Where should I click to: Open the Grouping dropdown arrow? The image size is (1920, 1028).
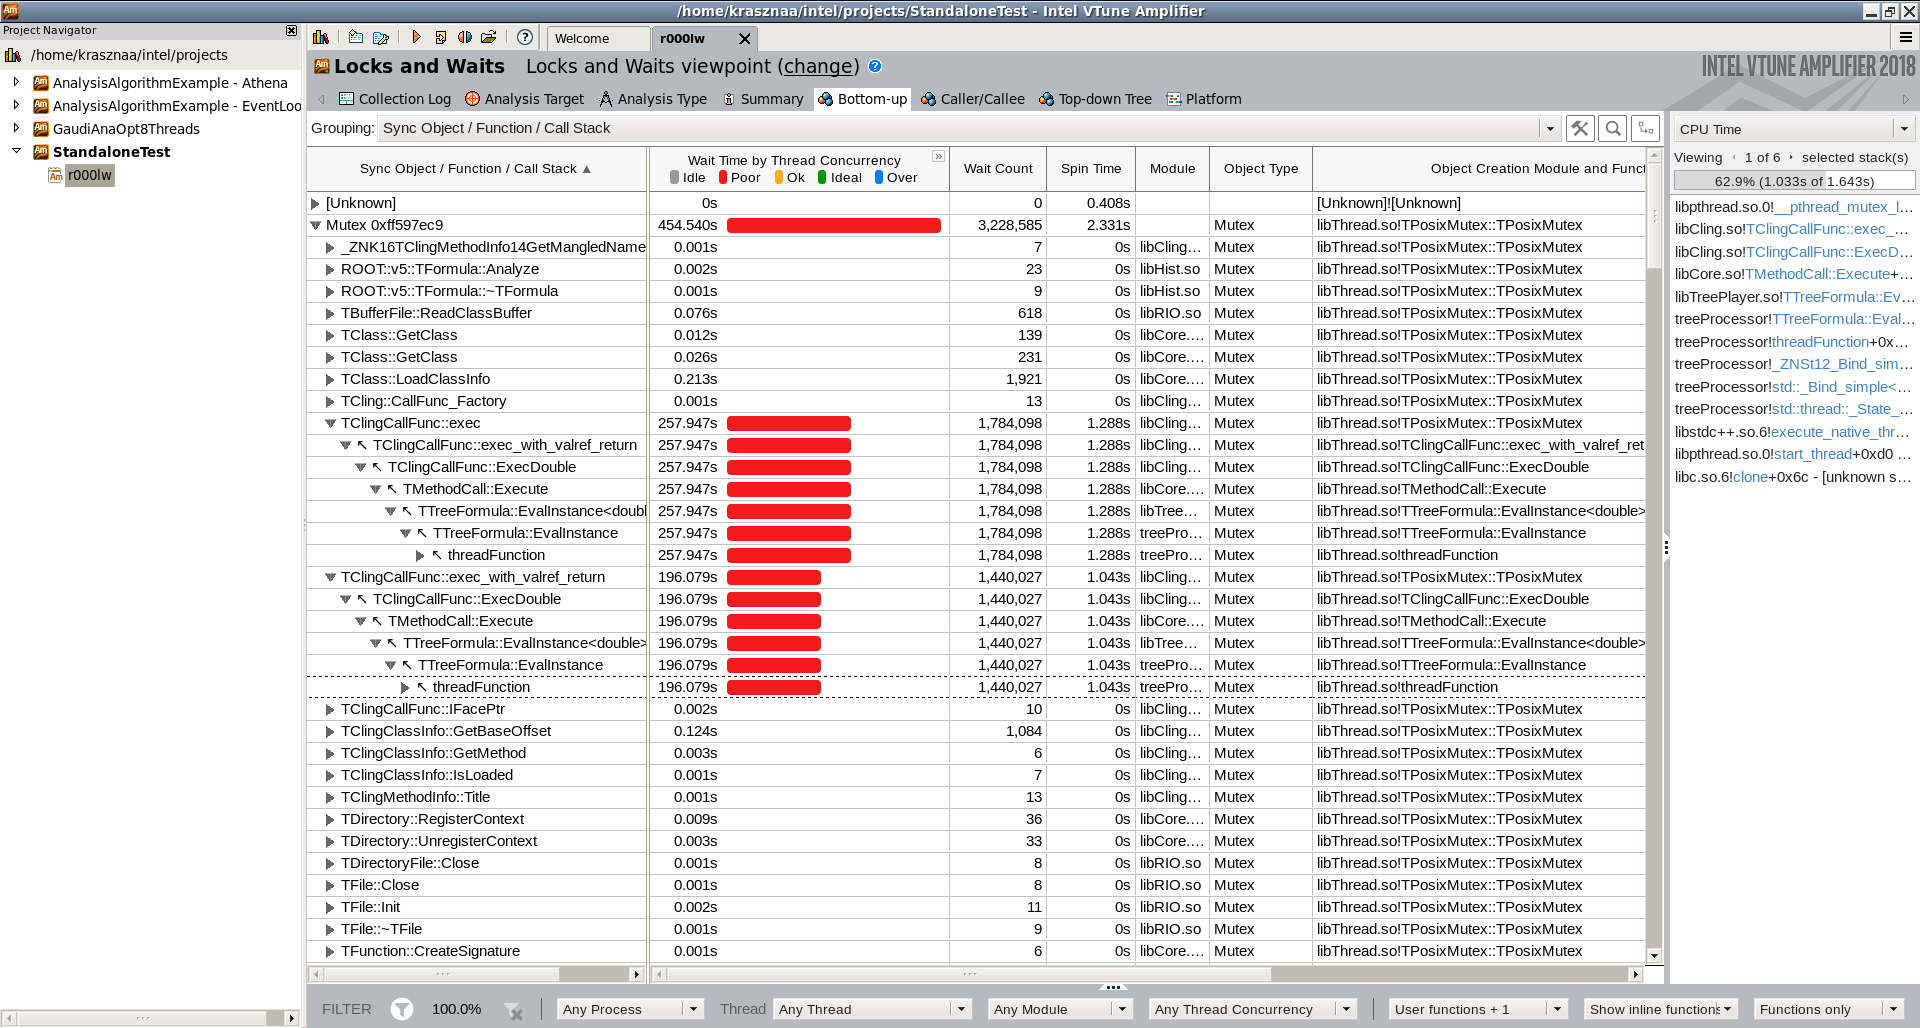(1550, 128)
